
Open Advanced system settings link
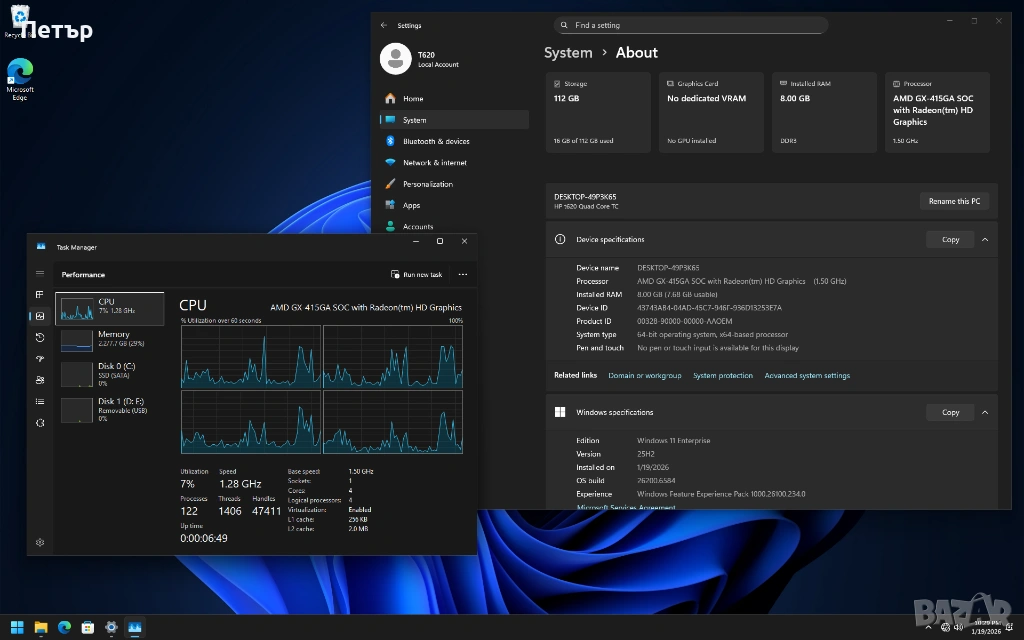(x=806, y=376)
